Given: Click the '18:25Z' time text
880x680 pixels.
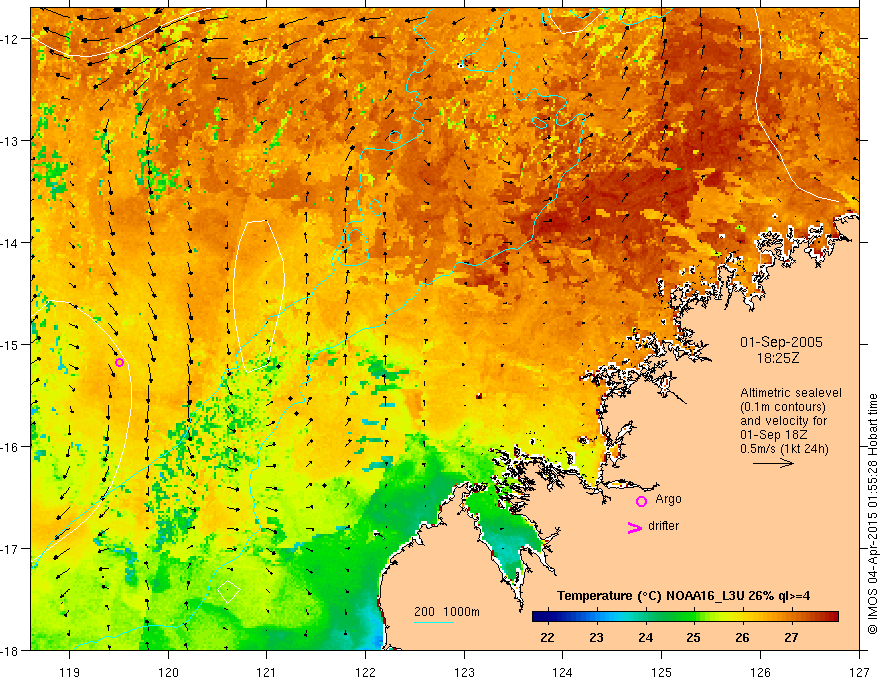Looking at the screenshot, I should pyautogui.click(x=778, y=358).
